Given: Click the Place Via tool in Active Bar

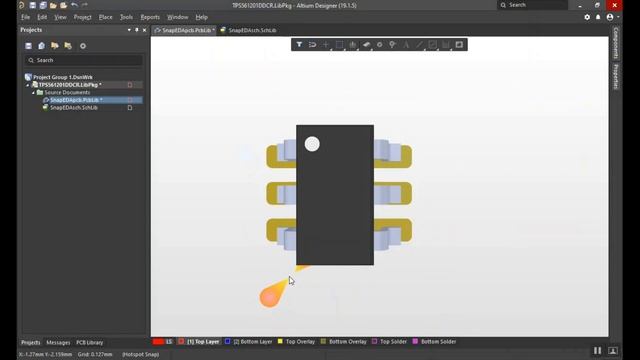Looking at the screenshot, I should pyautogui.click(x=393, y=44).
